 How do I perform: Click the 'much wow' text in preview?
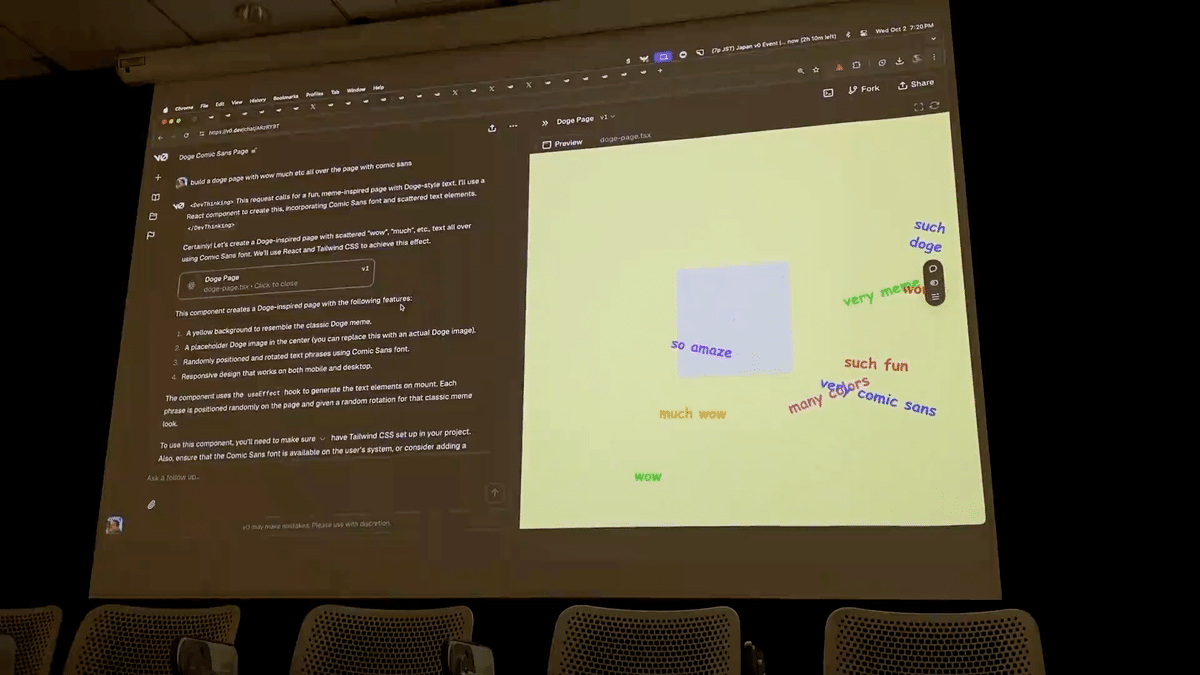point(692,413)
